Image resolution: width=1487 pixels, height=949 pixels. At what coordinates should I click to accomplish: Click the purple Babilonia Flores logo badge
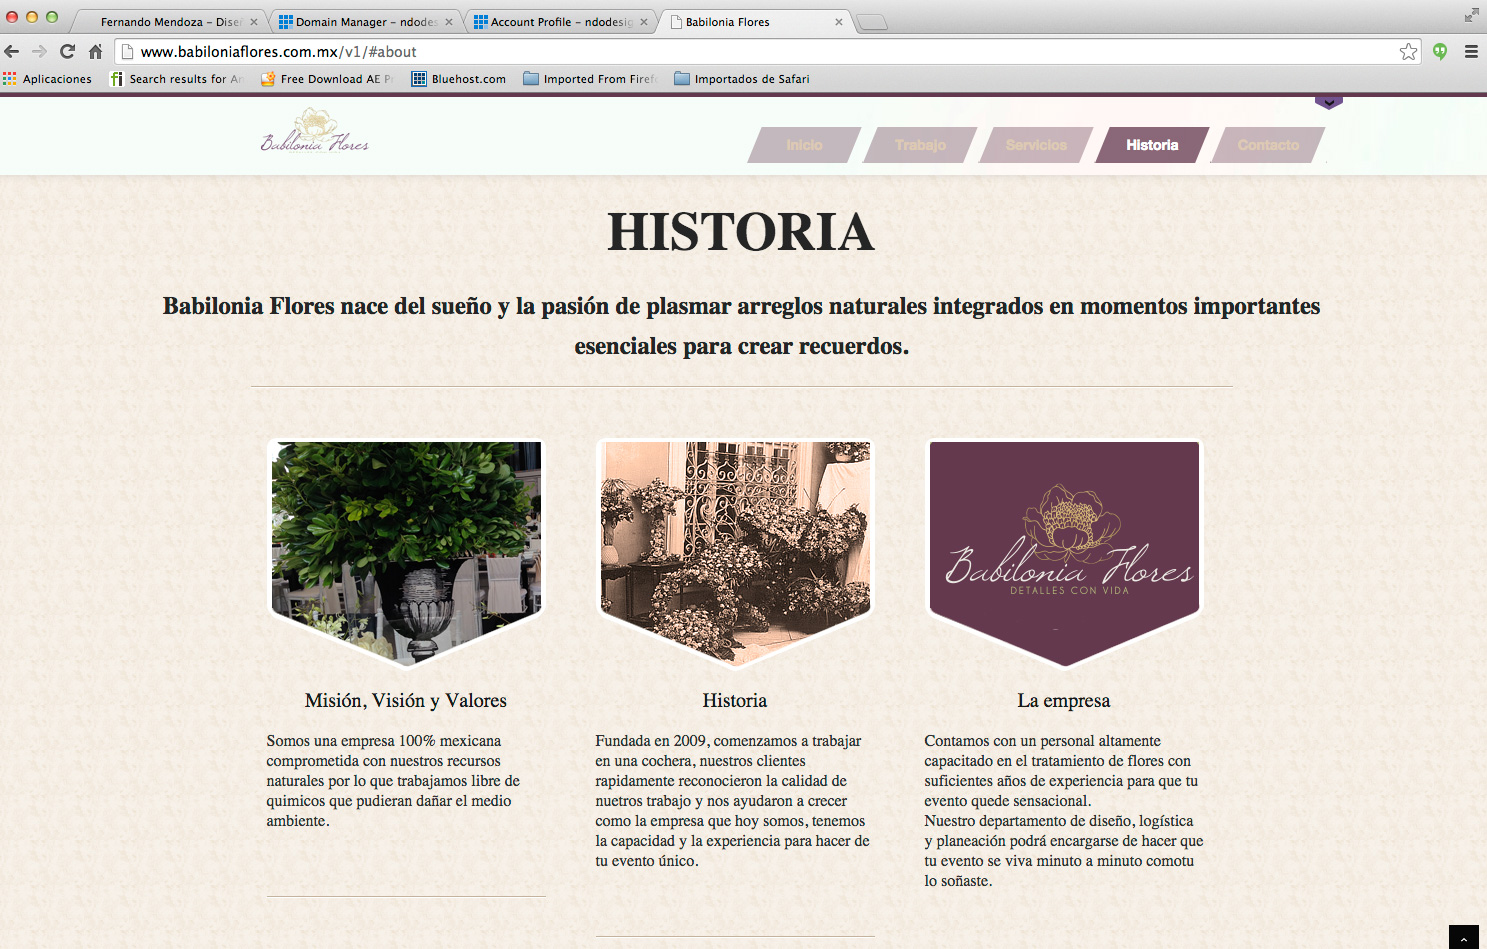tap(1064, 553)
